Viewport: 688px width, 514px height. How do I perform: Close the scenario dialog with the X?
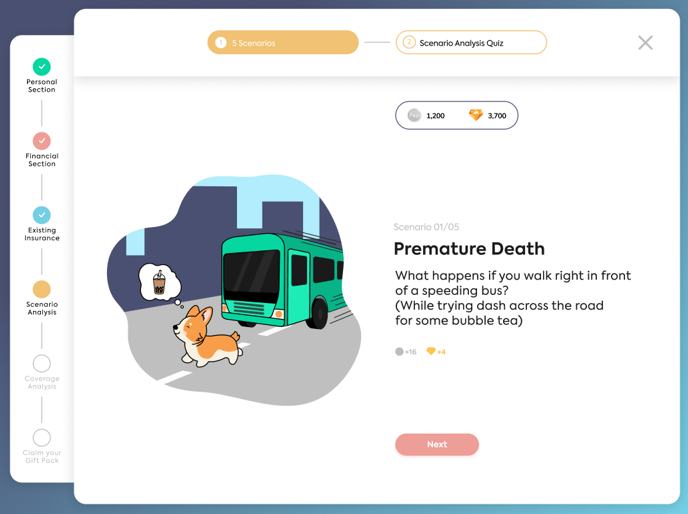click(645, 42)
